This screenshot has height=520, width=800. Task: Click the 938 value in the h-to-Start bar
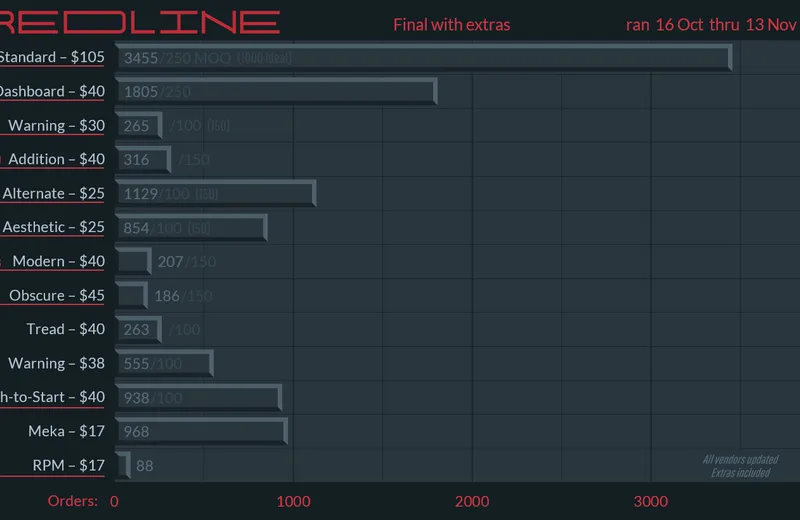[x=136, y=398]
